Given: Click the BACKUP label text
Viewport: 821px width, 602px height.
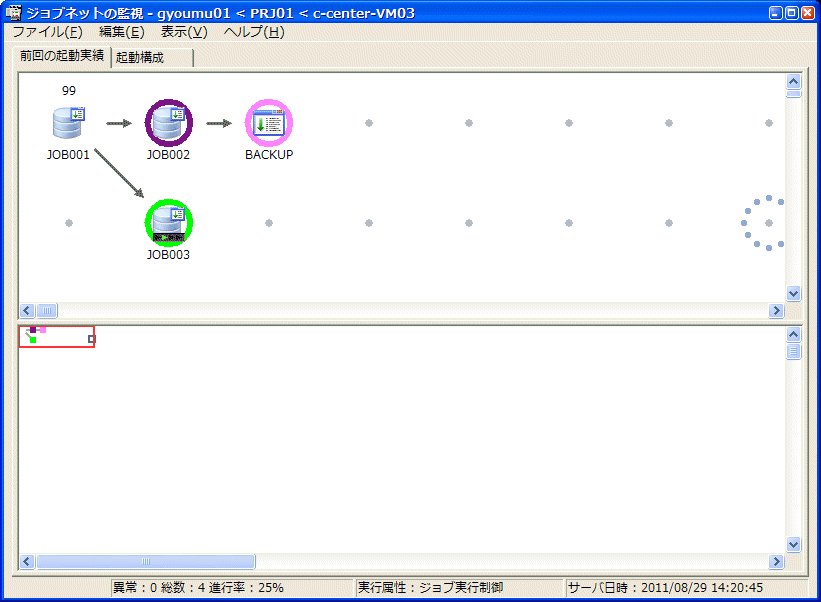Looking at the screenshot, I should coord(269,154).
